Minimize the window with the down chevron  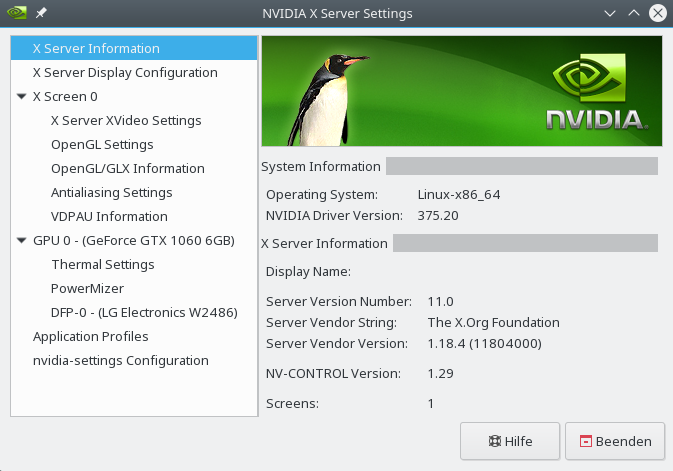[610, 13]
